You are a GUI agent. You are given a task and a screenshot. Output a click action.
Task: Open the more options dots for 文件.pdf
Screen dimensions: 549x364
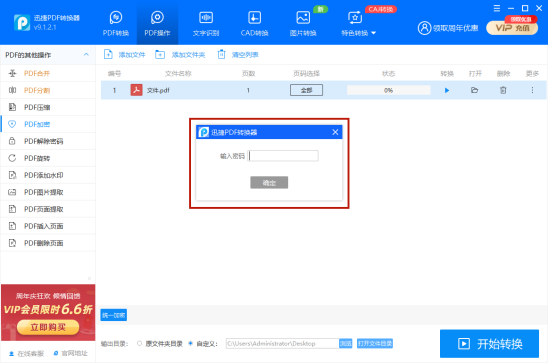[532, 90]
